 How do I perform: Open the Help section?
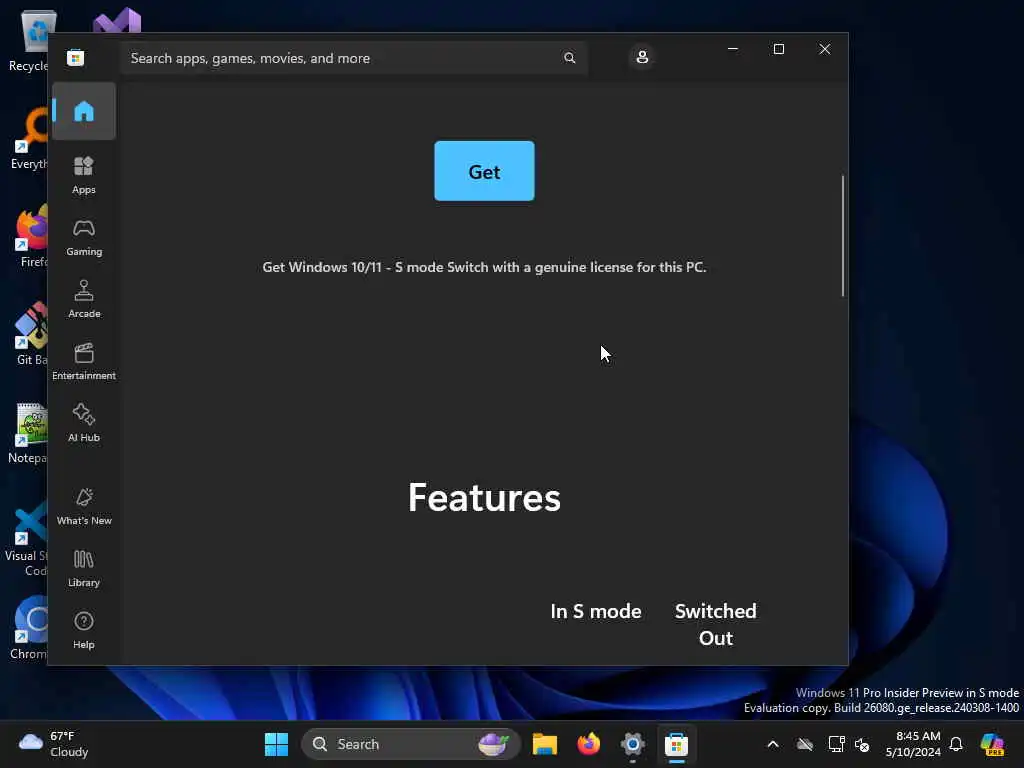[84, 630]
